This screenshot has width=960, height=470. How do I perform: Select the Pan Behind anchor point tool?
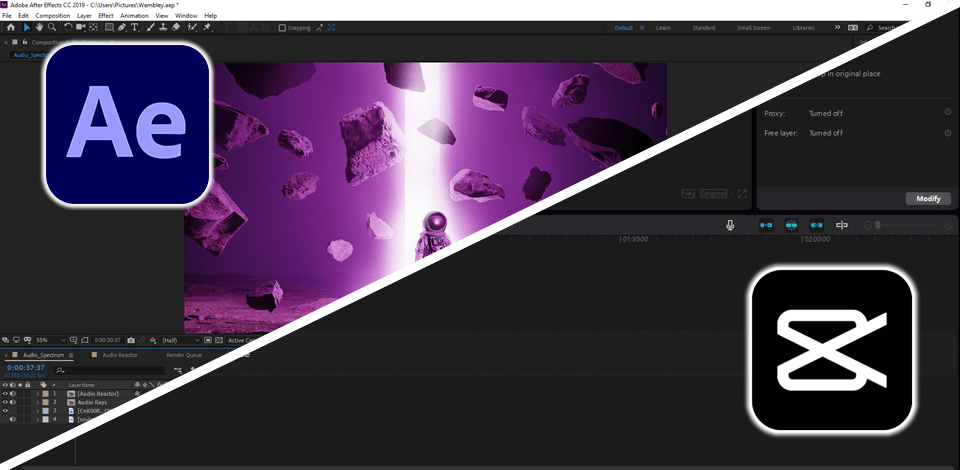click(x=93, y=28)
